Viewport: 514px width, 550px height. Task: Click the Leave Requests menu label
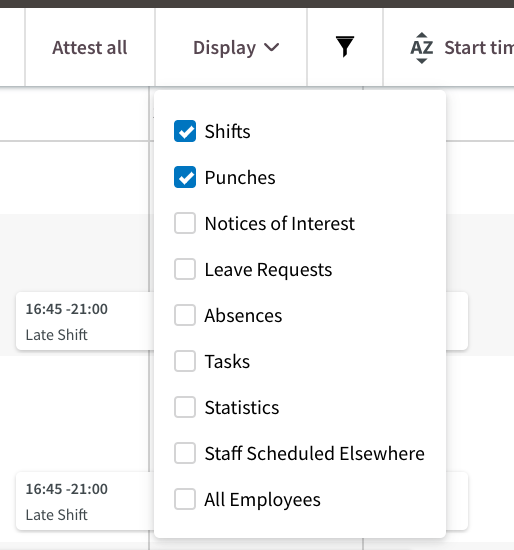[268, 270]
